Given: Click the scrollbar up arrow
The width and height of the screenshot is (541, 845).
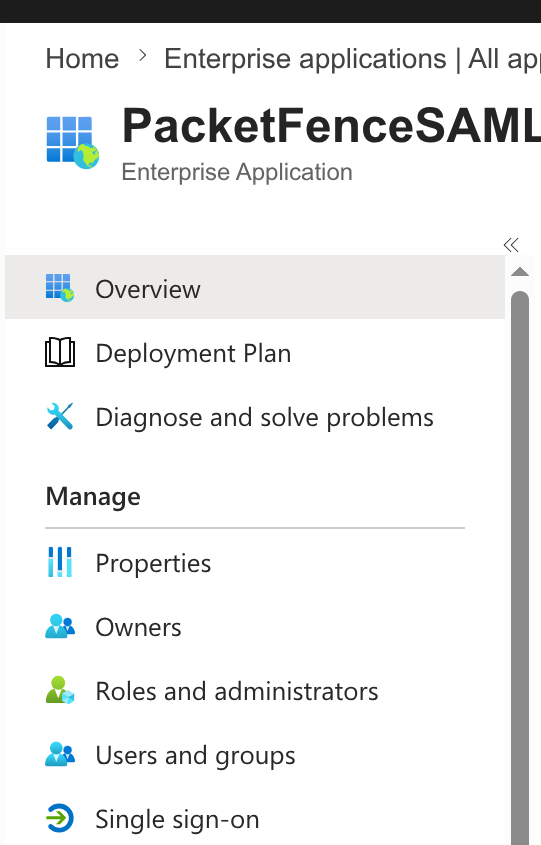Looking at the screenshot, I should [520, 272].
